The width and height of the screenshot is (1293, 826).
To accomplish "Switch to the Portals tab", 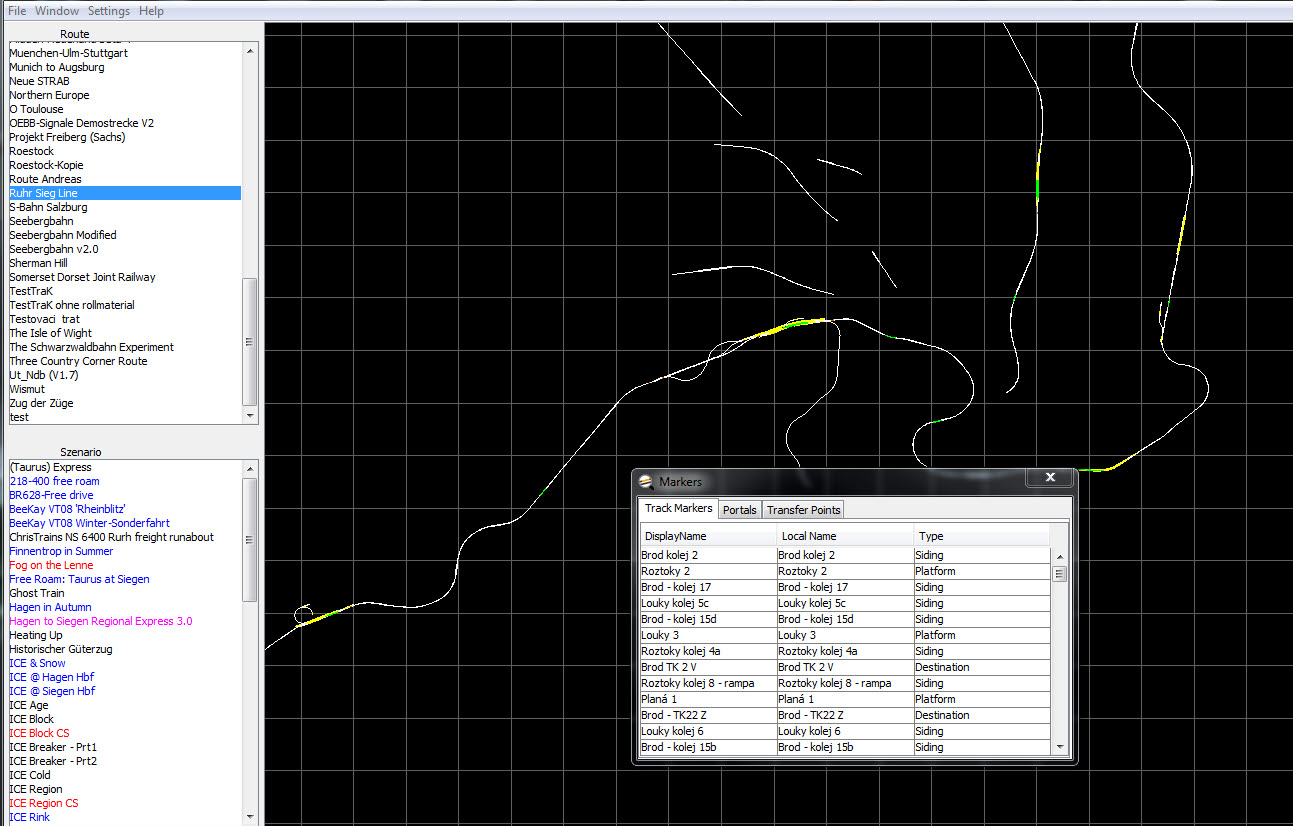I will tap(740, 510).
